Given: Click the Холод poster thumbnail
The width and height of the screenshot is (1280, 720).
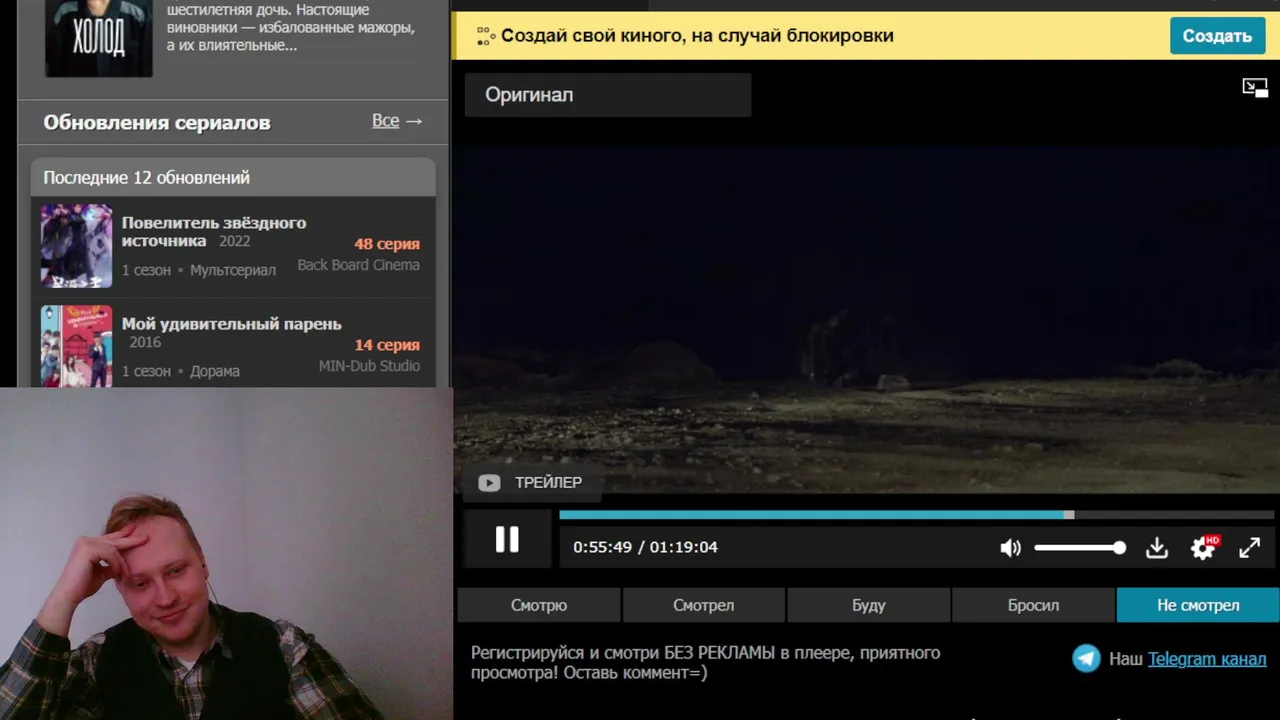Looking at the screenshot, I should [99, 38].
